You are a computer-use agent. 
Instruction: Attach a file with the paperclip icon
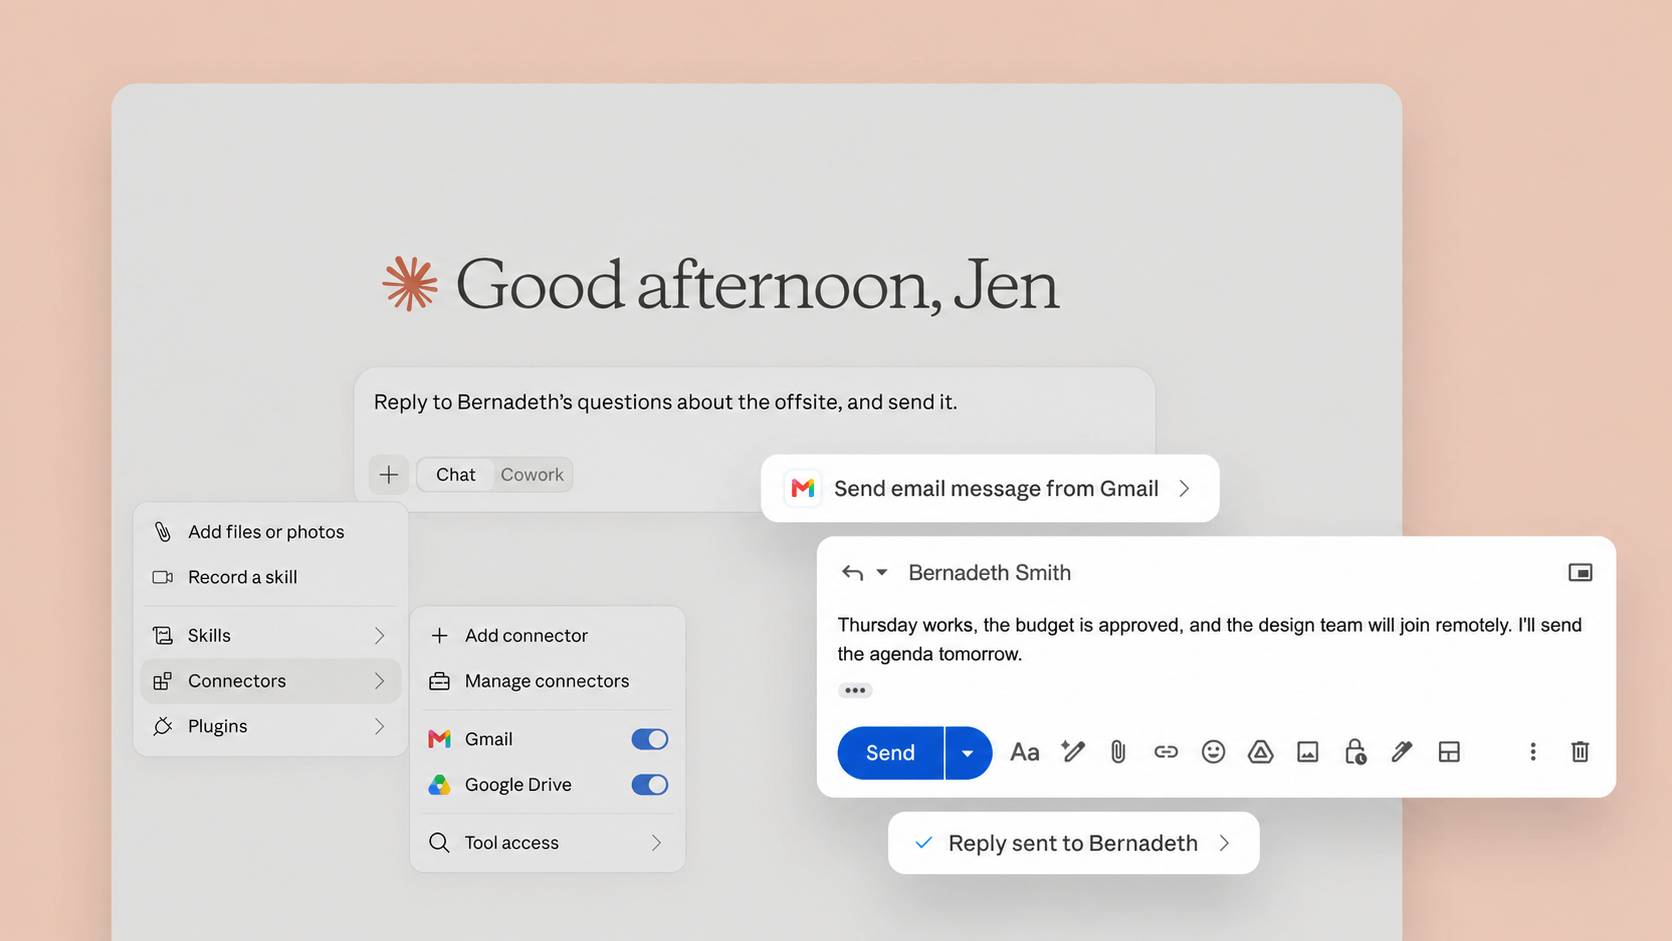(1118, 752)
